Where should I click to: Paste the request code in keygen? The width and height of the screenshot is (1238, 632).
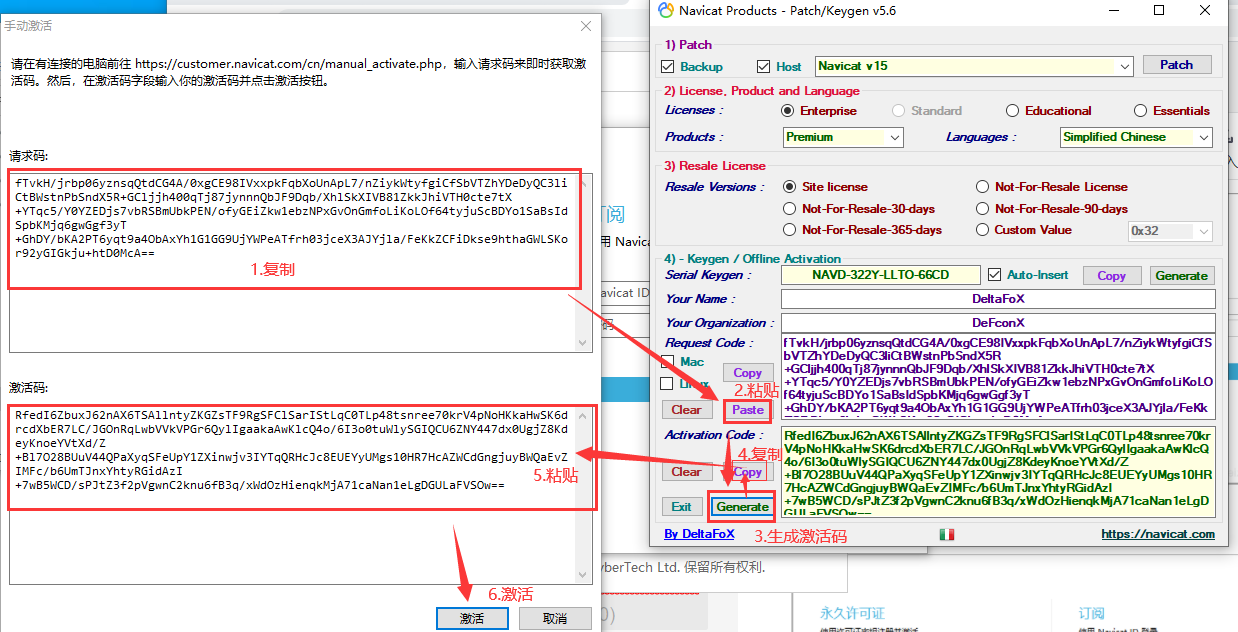(x=748, y=410)
